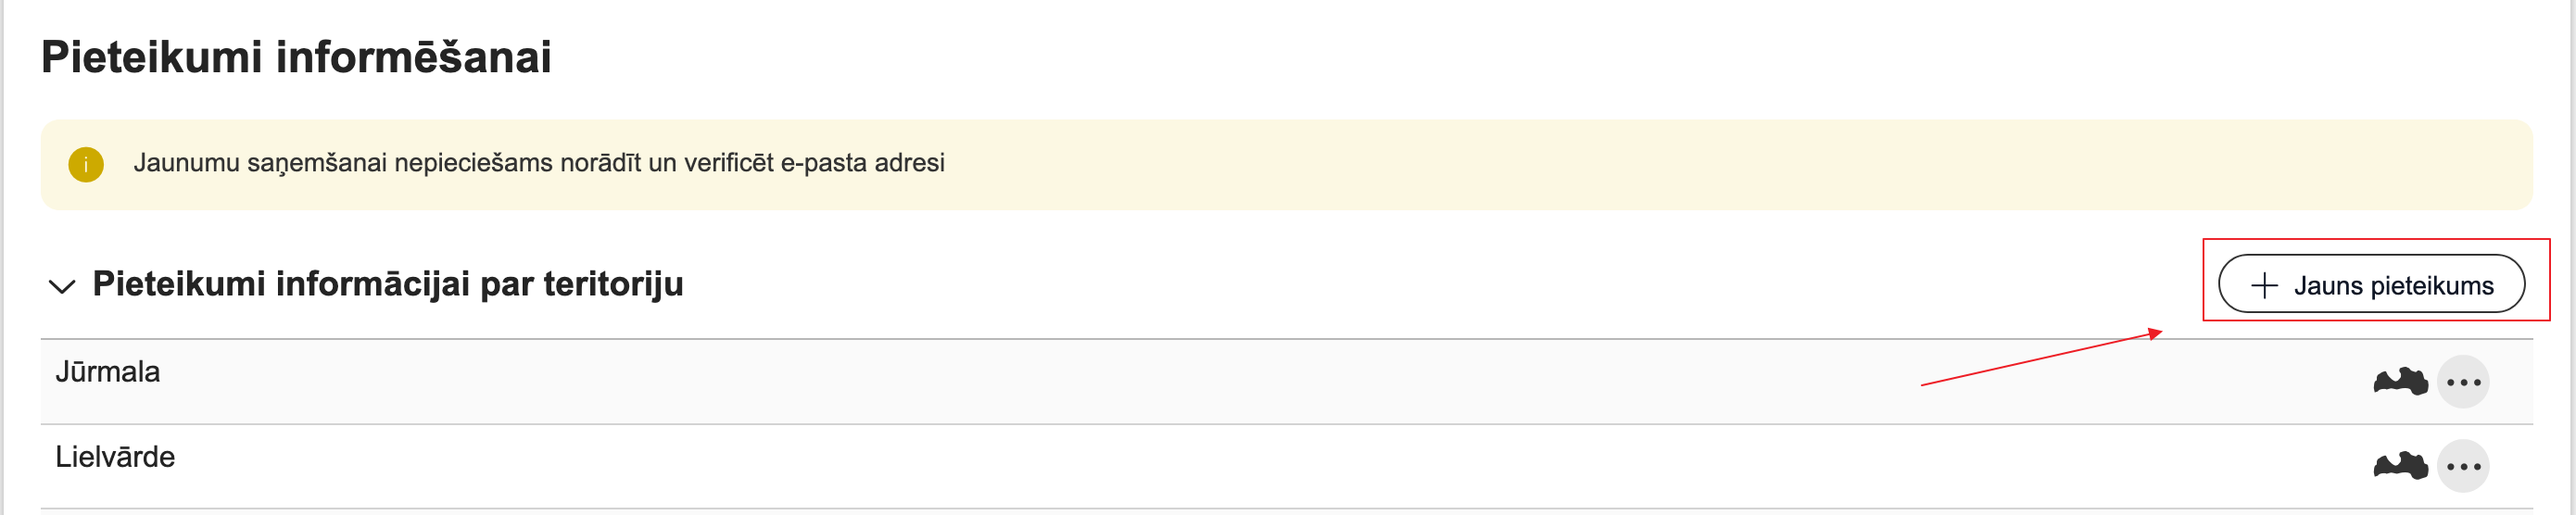Screen dimensions: 2576x515
Task: Click the Pieteikumi informēšanai page heading
Action: 296,57
